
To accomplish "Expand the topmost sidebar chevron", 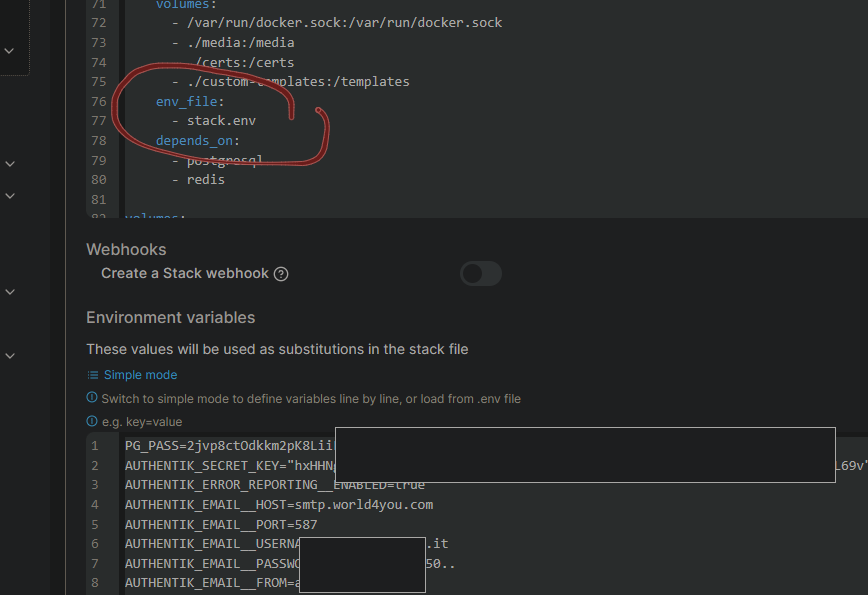I will pos(10,49).
